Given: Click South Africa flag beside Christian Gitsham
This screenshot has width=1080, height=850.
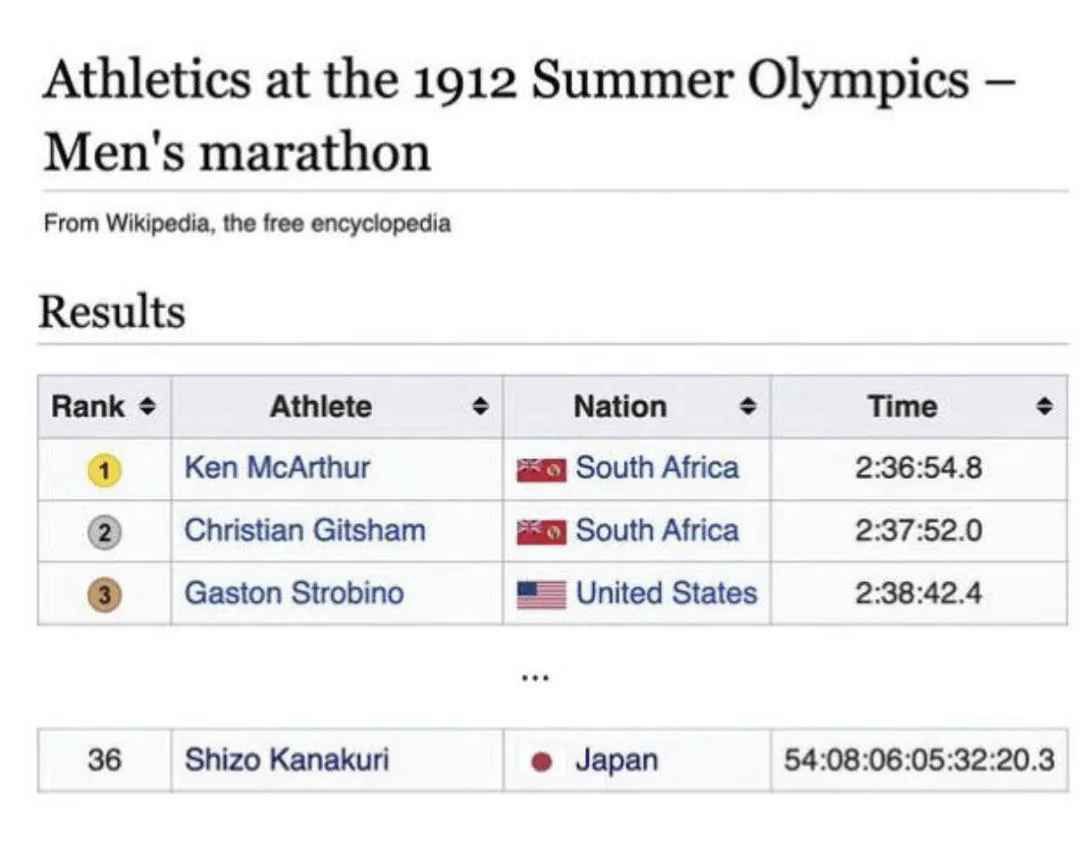Looking at the screenshot, I should pos(541,531).
